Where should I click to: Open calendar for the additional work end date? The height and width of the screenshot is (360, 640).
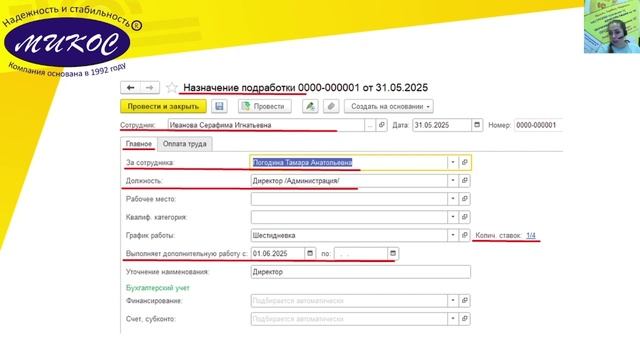[393, 253]
